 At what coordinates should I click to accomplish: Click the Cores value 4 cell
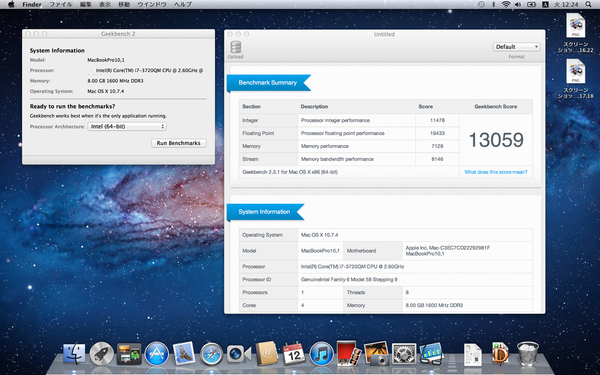pyautogui.click(x=320, y=305)
